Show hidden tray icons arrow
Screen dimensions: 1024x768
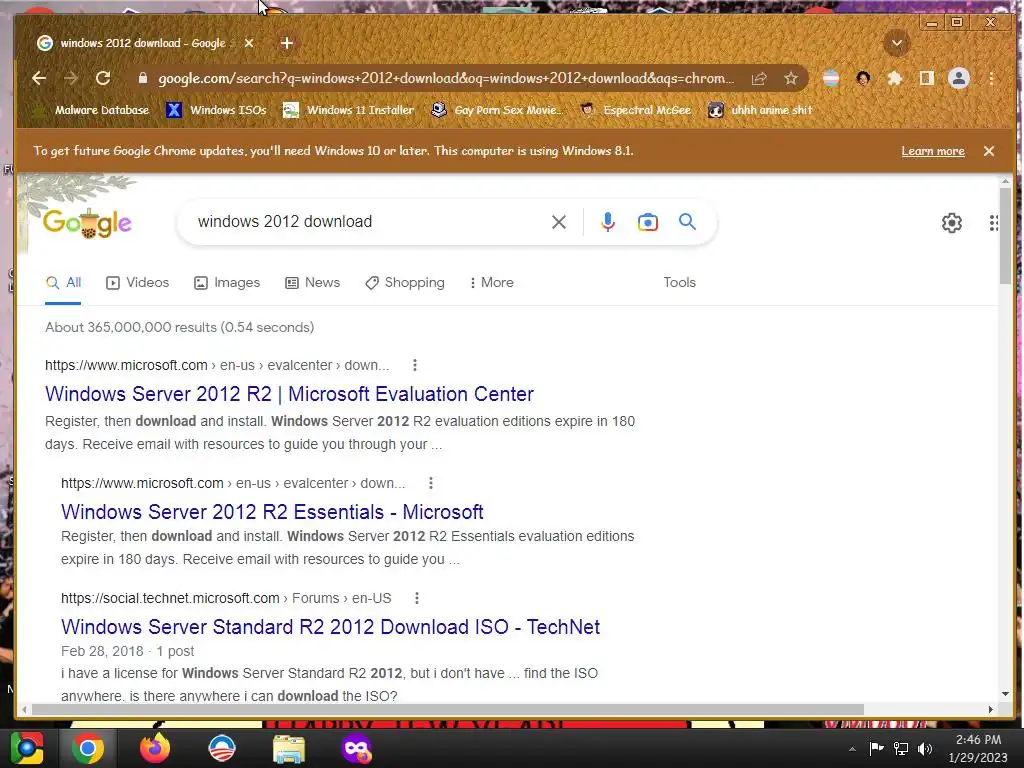pos(852,749)
